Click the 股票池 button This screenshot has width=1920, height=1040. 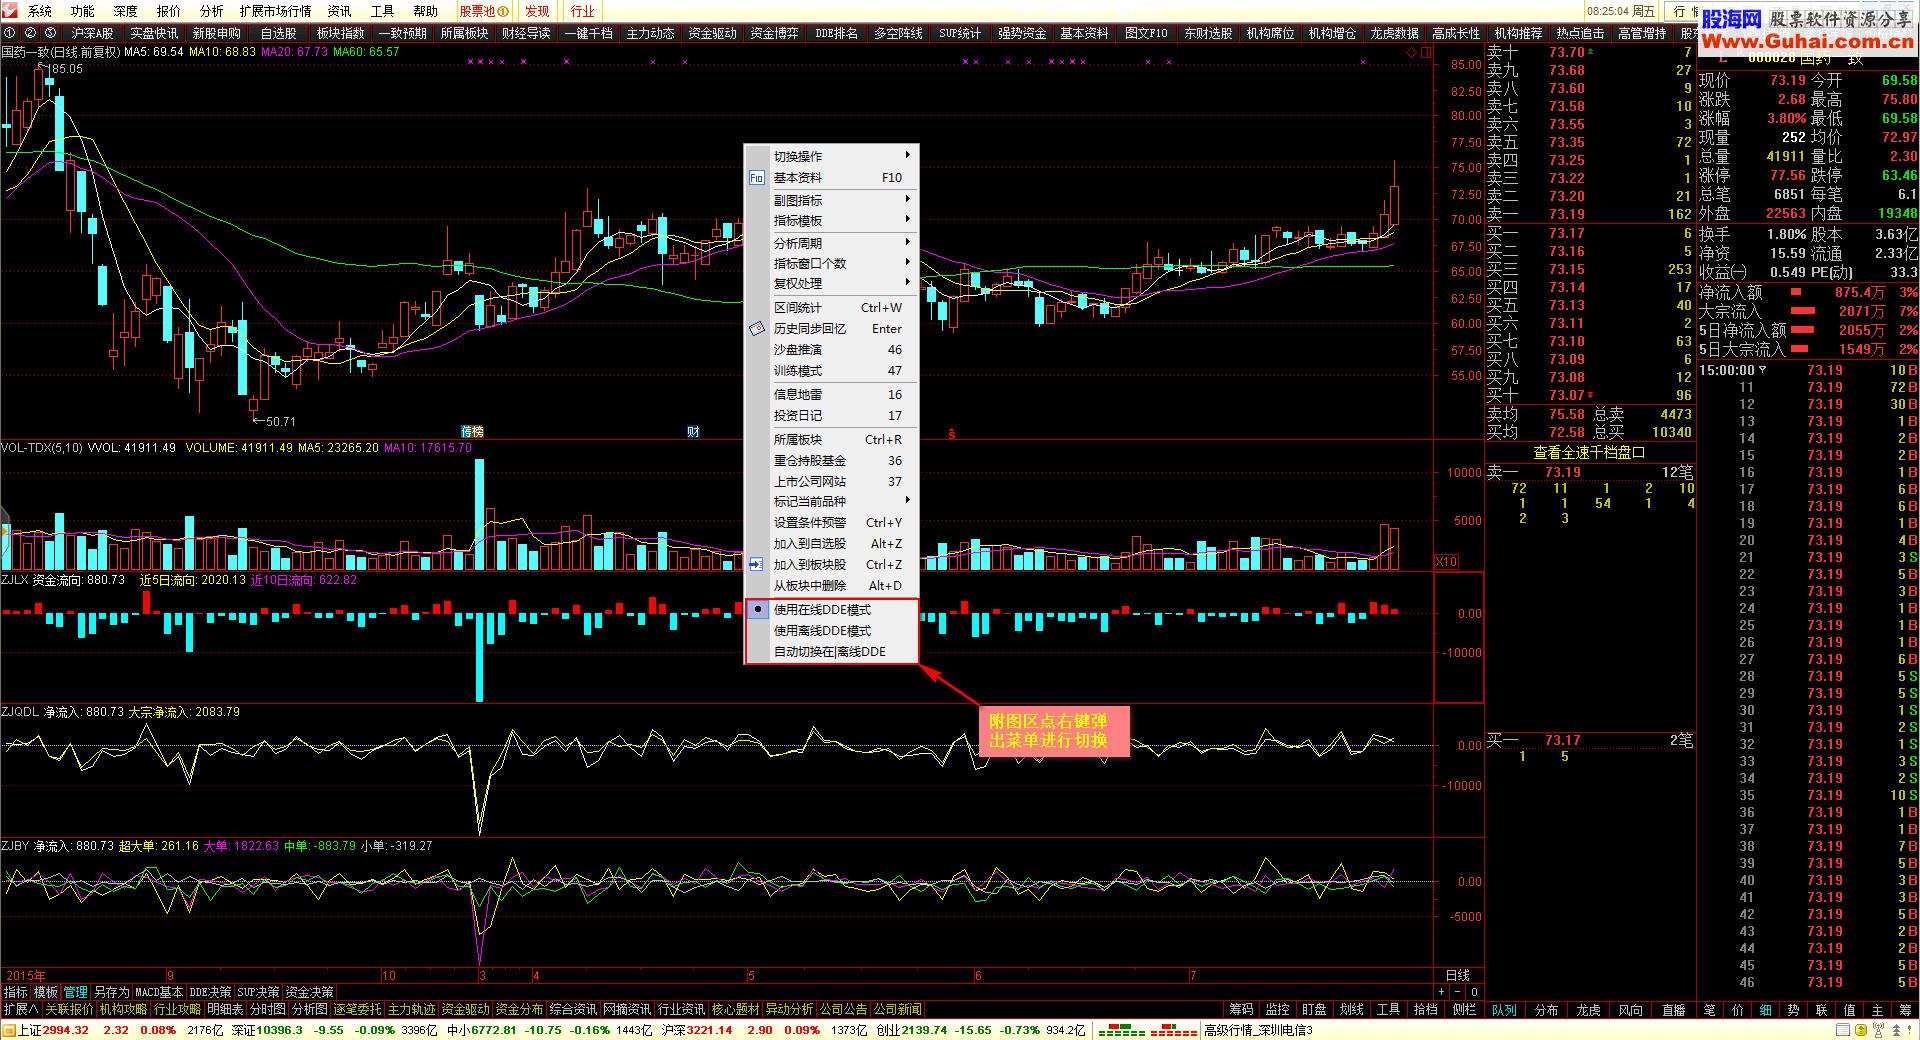tap(485, 11)
